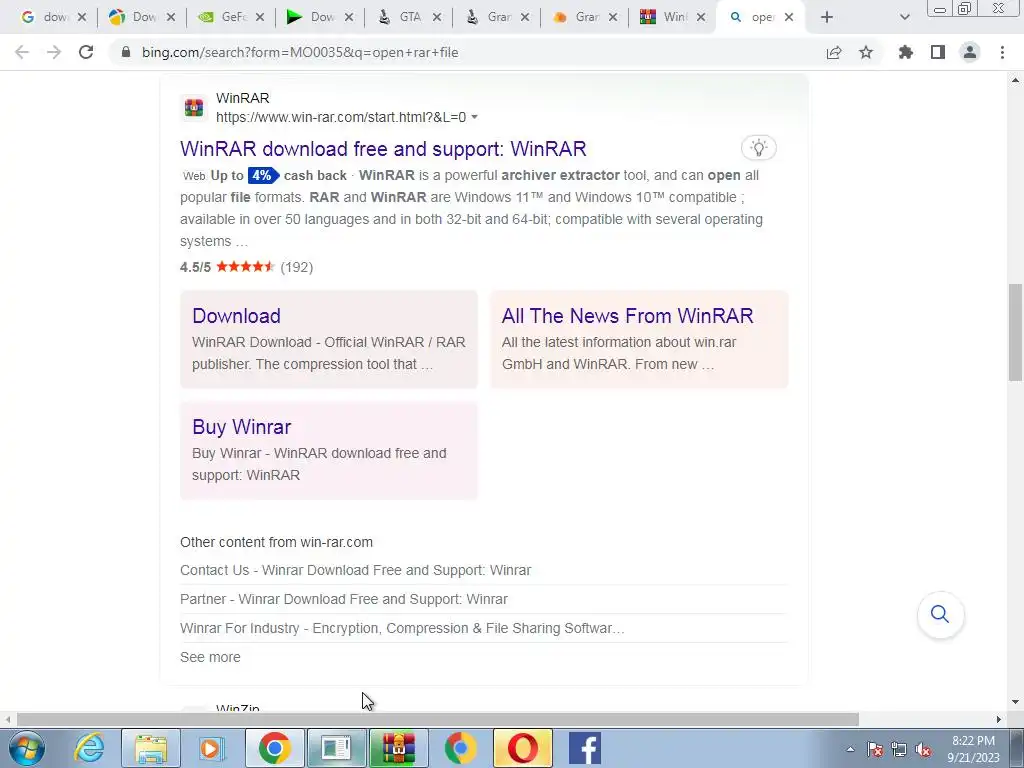Open the 'Partner - Winrar Download' link
The width and height of the screenshot is (1024, 768).
coord(344,599)
